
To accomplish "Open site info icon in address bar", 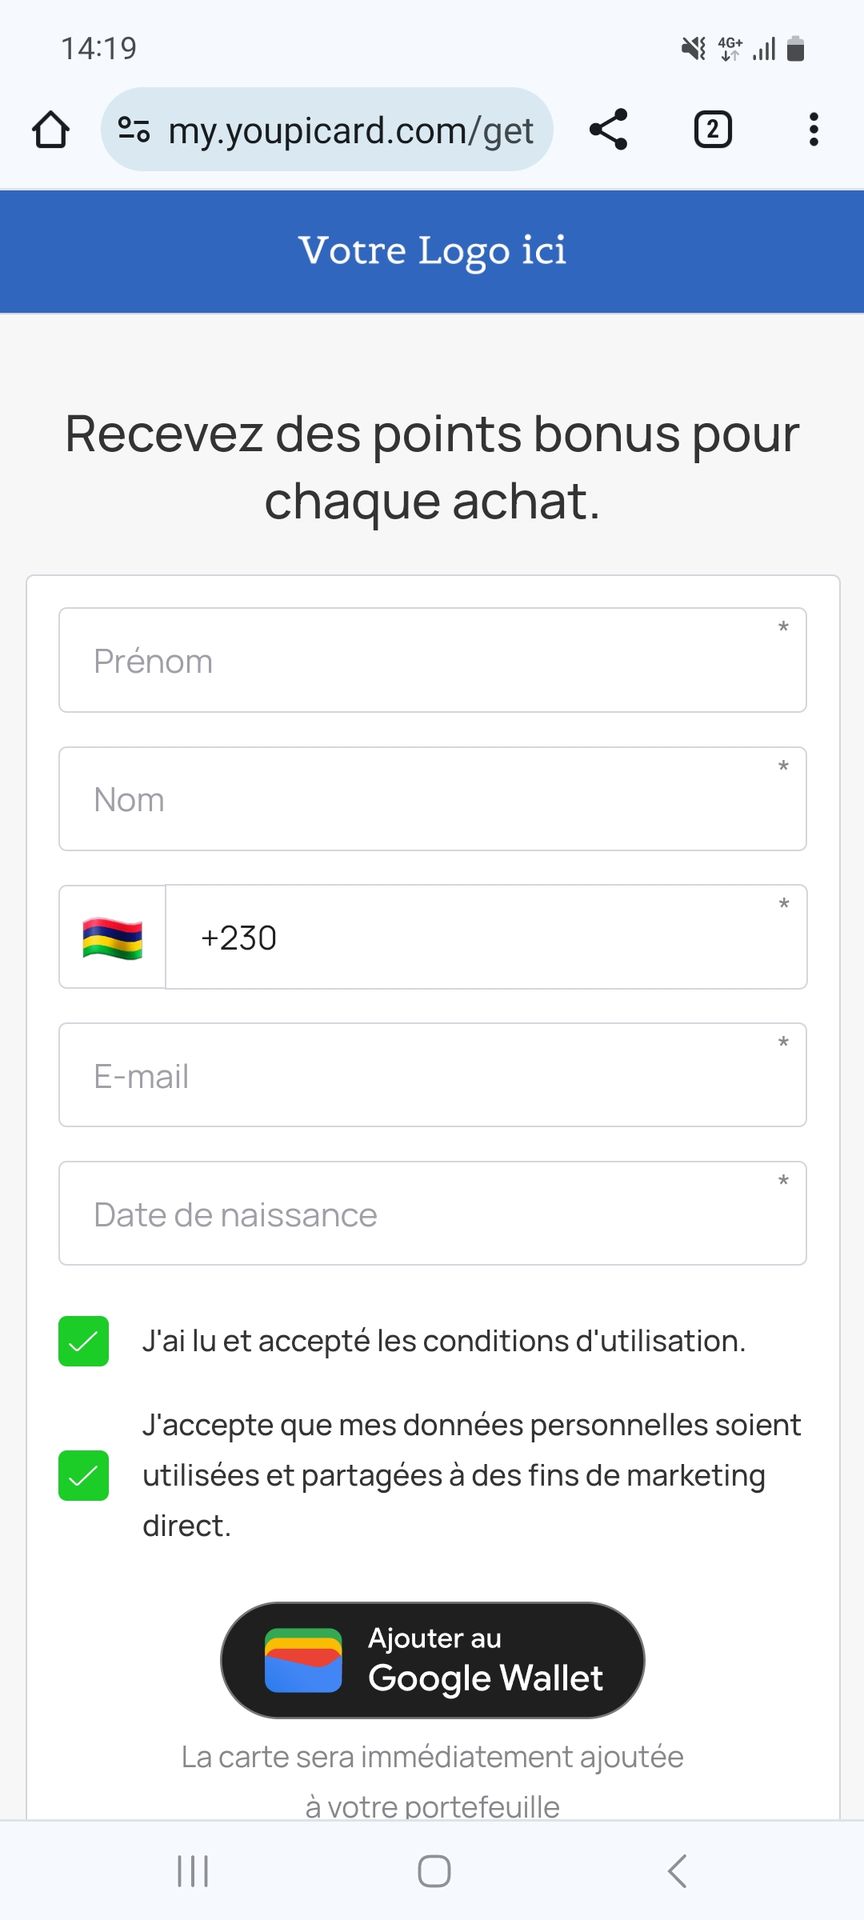I will coord(134,130).
